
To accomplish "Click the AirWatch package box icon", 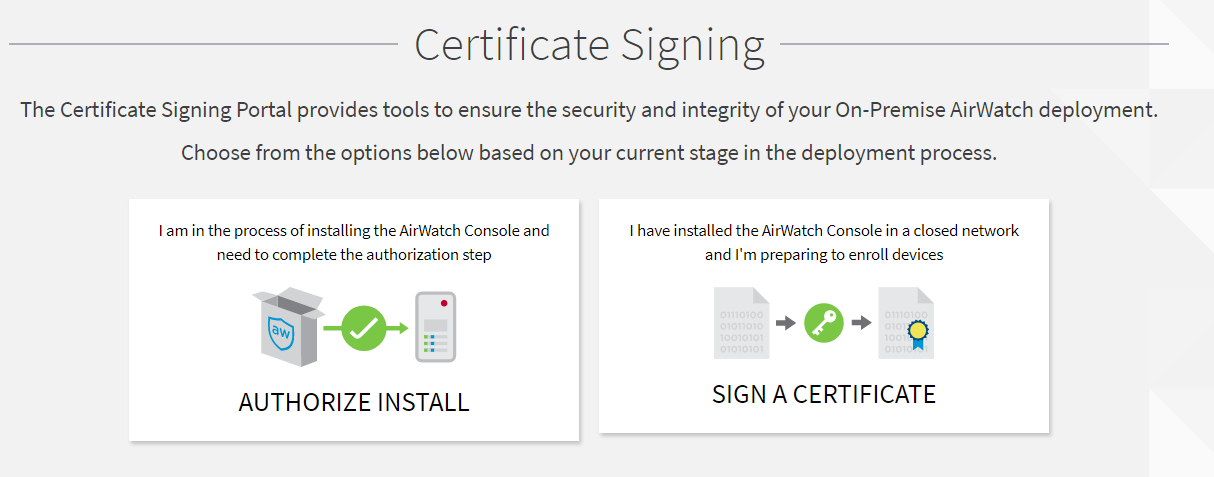I will [288, 326].
